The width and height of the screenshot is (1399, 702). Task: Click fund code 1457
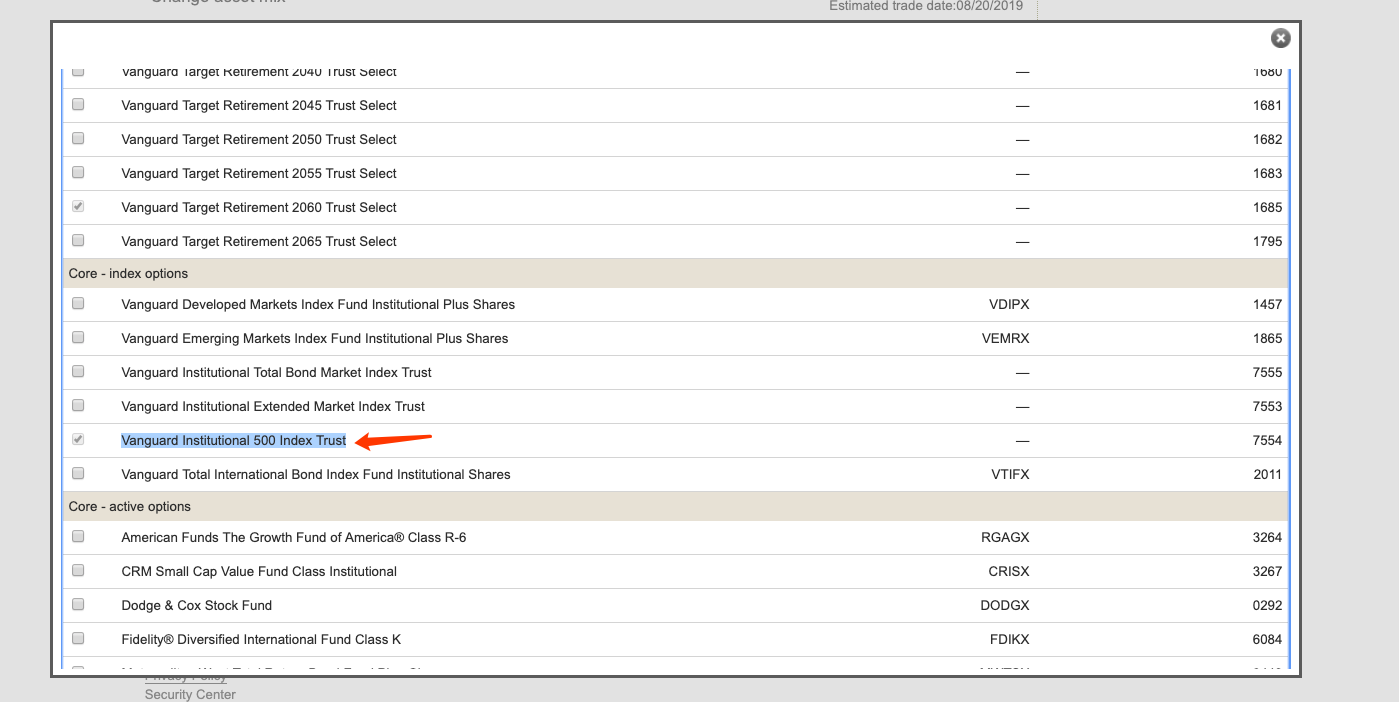tap(1267, 304)
